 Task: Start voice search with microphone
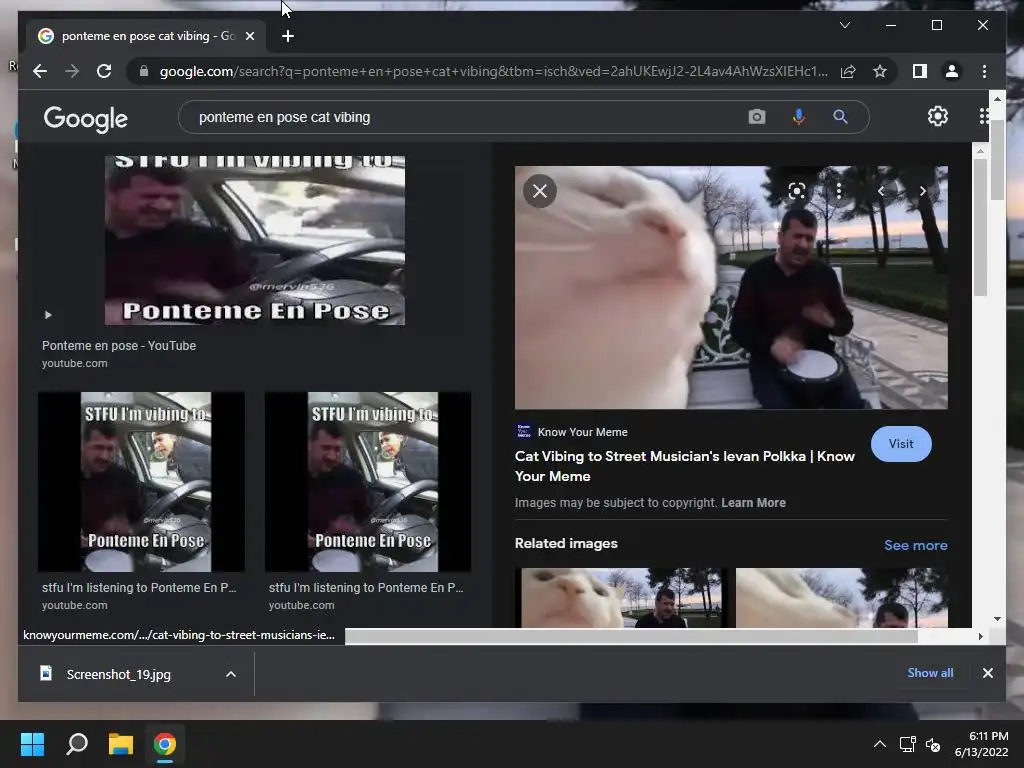coord(798,117)
